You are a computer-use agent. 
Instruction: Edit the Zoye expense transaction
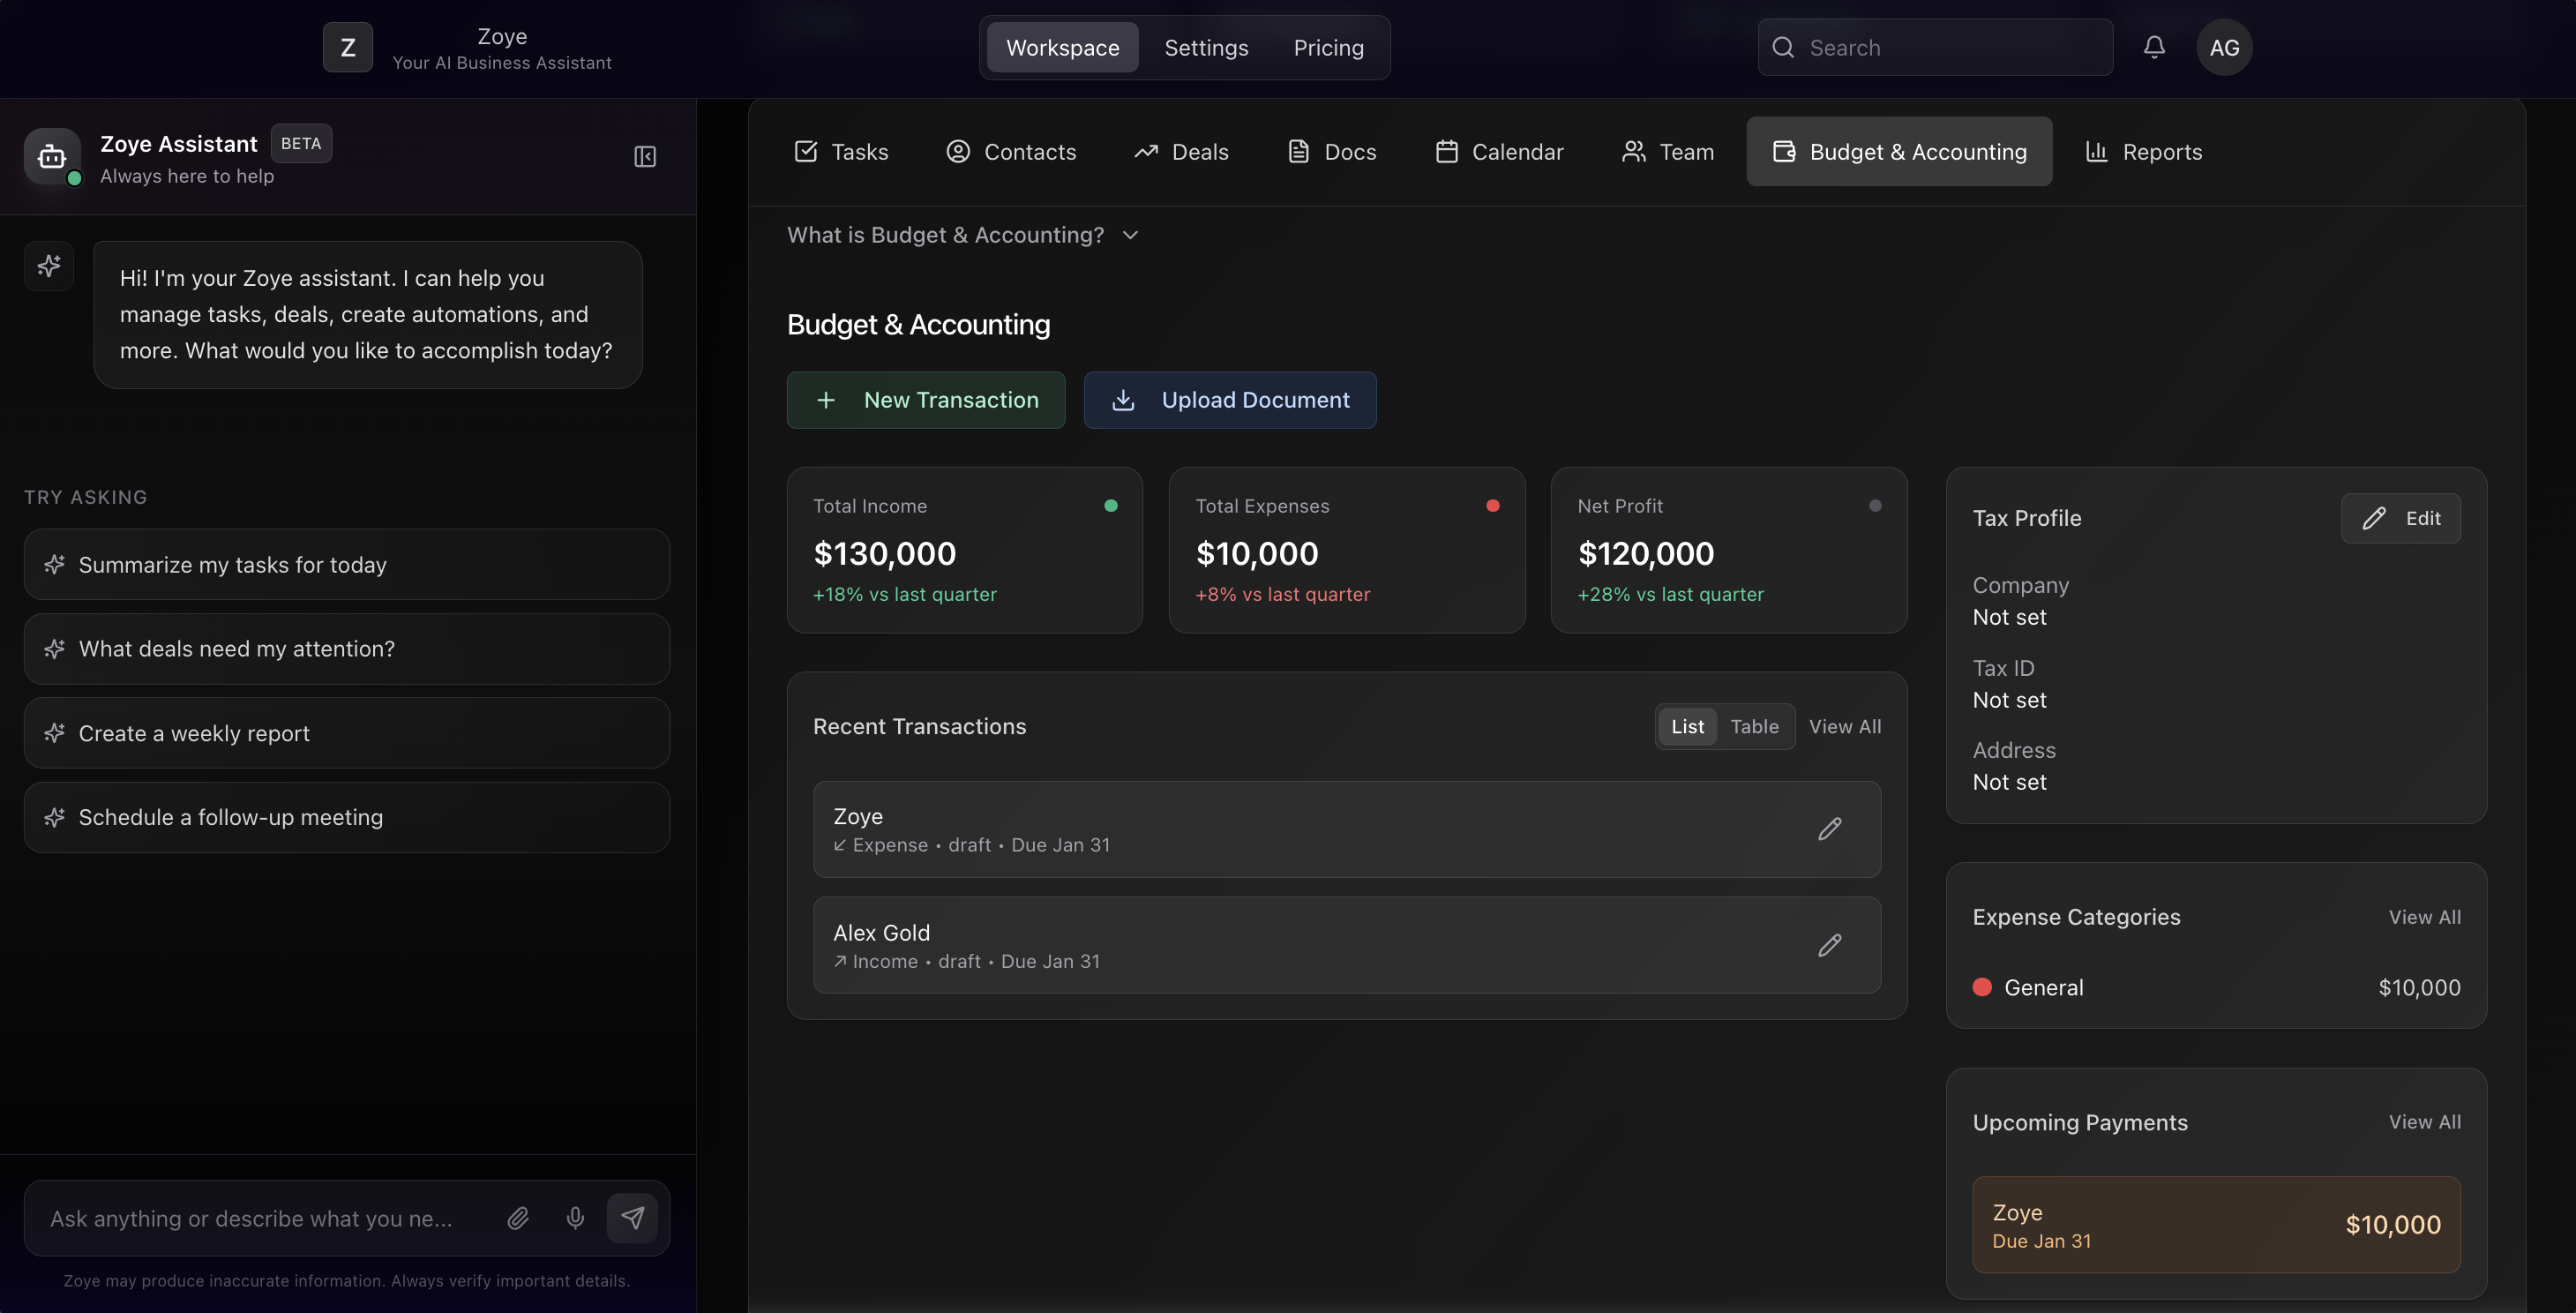[1830, 828]
